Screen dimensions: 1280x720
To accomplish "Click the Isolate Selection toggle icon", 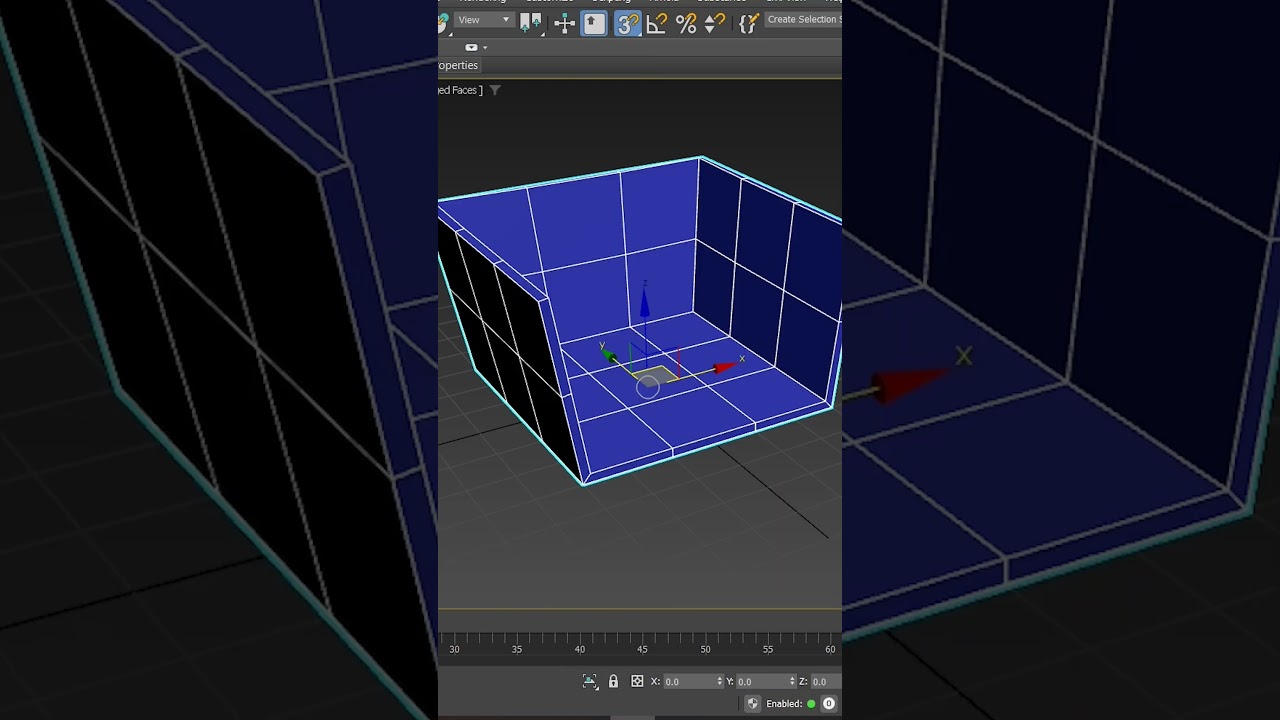I will click(590, 681).
